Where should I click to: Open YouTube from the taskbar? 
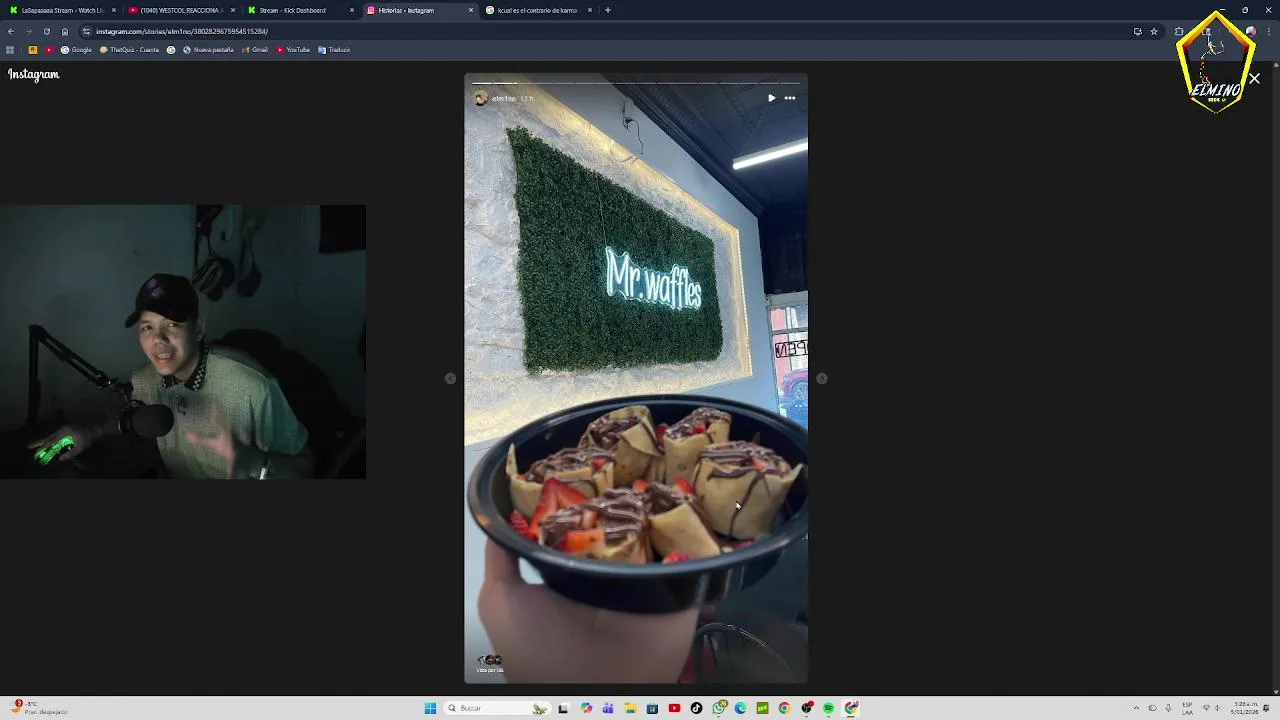point(674,708)
